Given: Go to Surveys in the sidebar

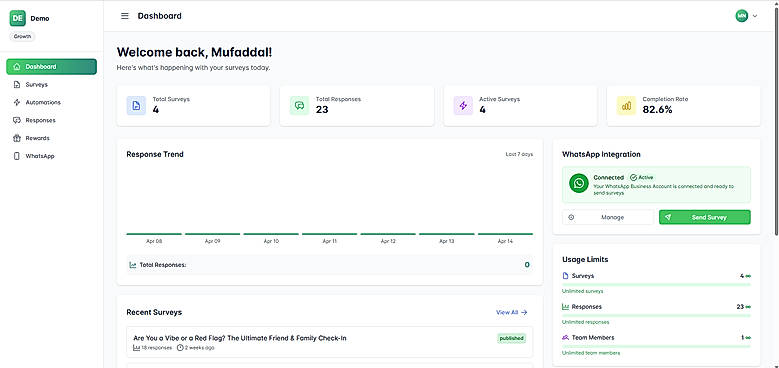Looking at the screenshot, I should [x=52, y=84].
